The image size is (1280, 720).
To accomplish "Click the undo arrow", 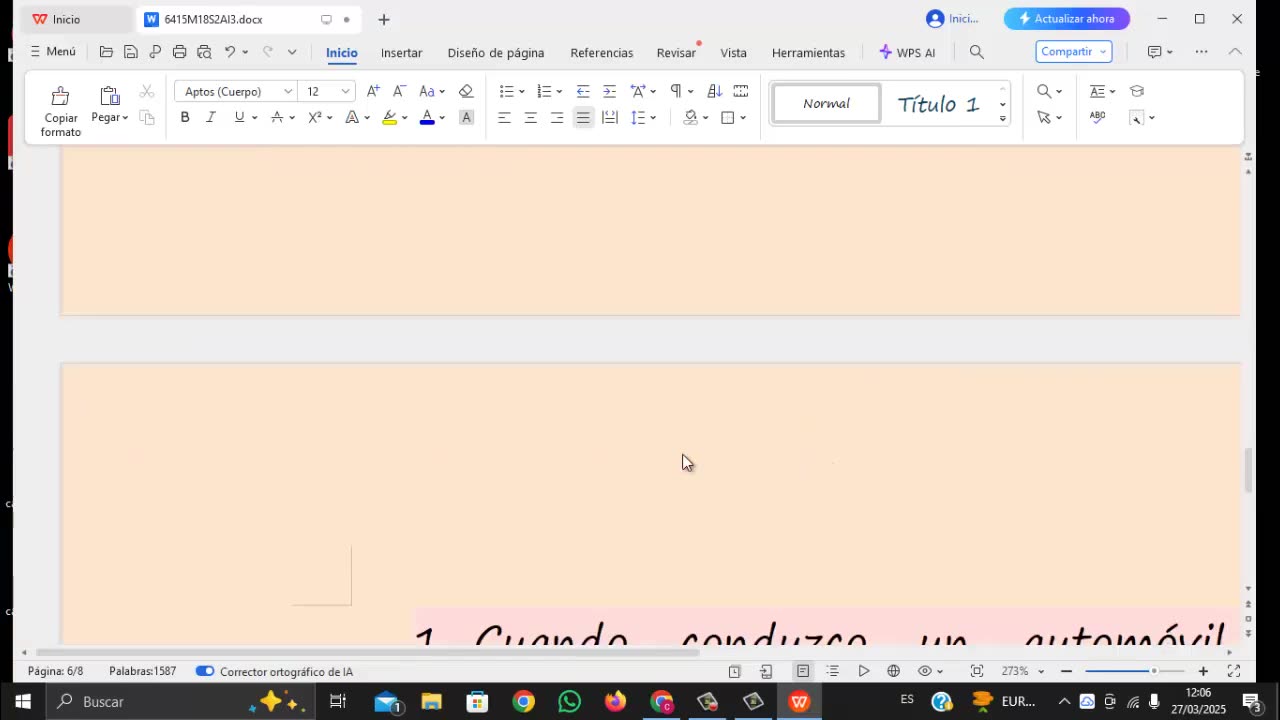I will [229, 52].
